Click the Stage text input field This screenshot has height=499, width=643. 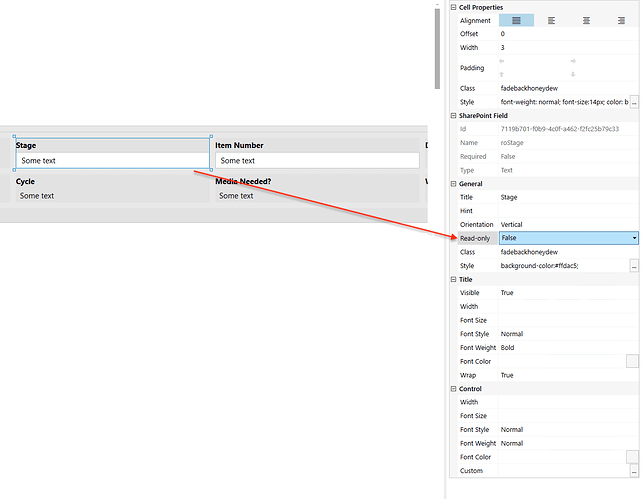click(x=112, y=160)
